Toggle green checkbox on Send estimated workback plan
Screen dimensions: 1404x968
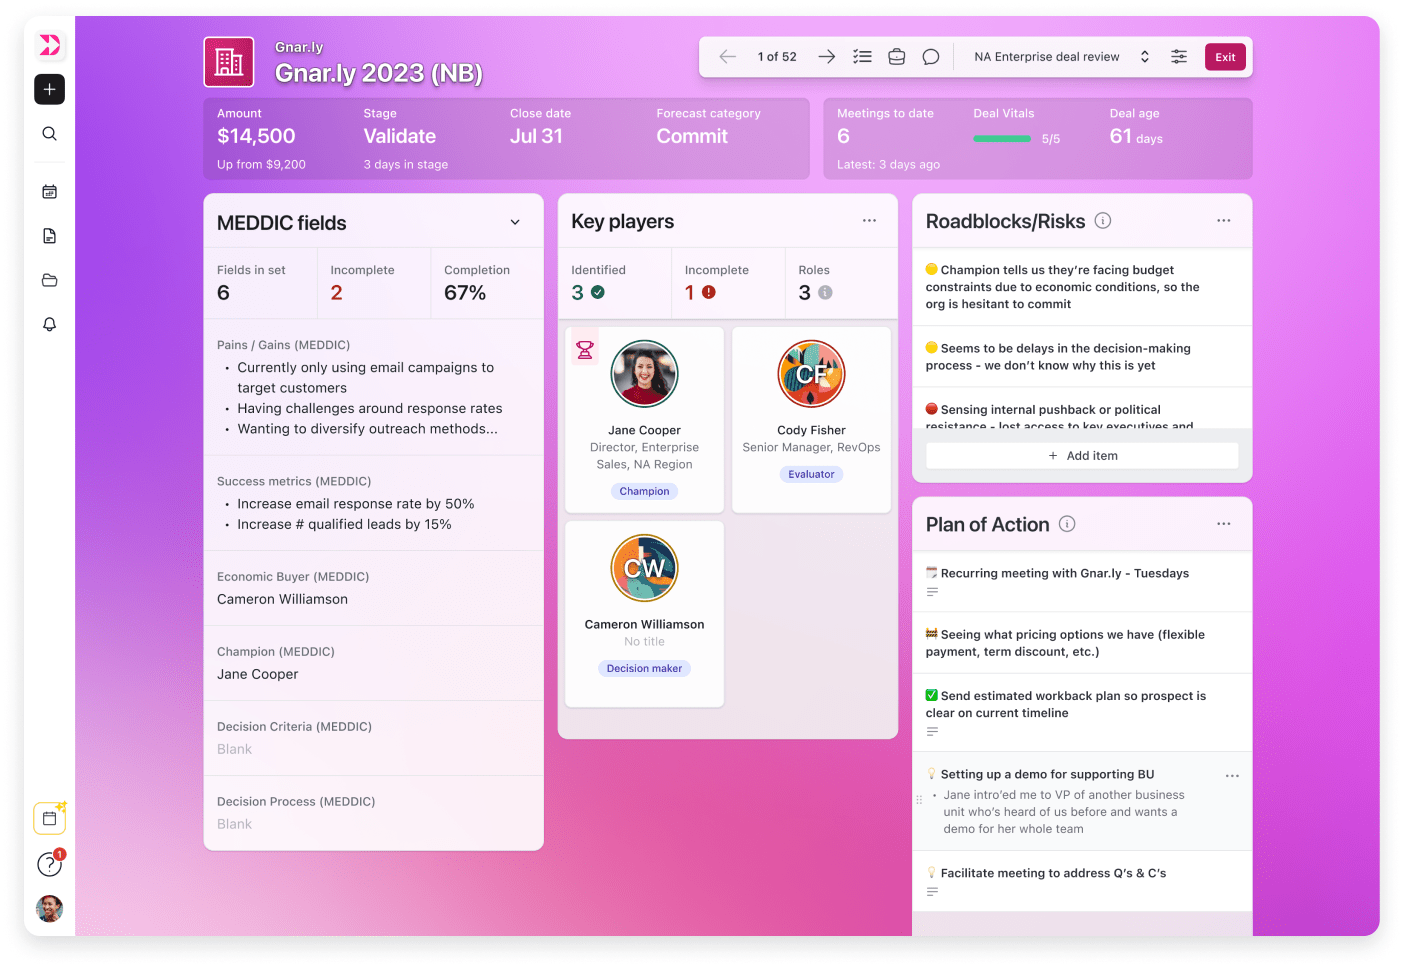coord(931,695)
